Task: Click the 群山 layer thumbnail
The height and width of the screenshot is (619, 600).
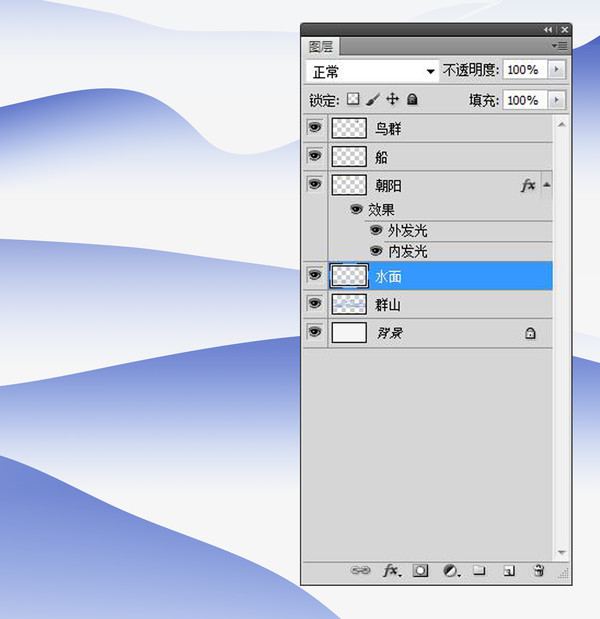Action: (349, 304)
